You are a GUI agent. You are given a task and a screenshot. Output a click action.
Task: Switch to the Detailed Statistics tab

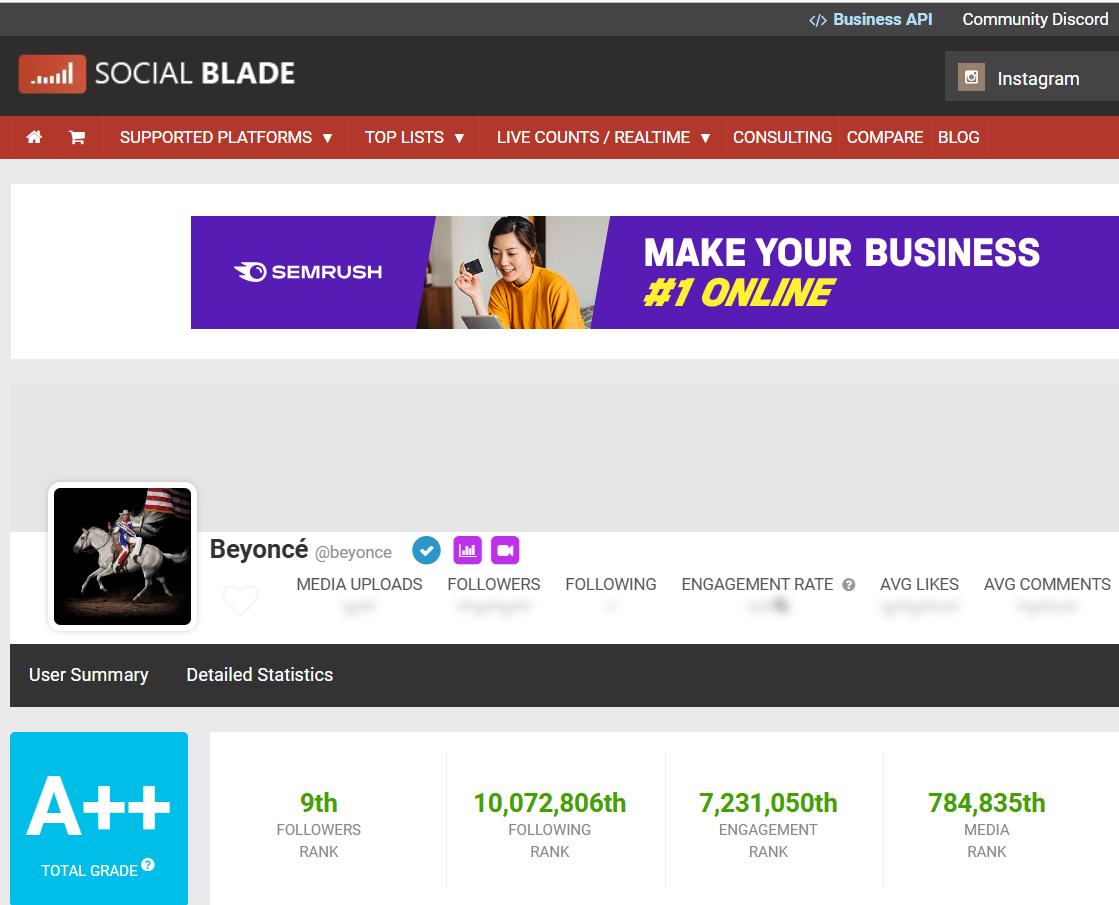click(x=259, y=675)
